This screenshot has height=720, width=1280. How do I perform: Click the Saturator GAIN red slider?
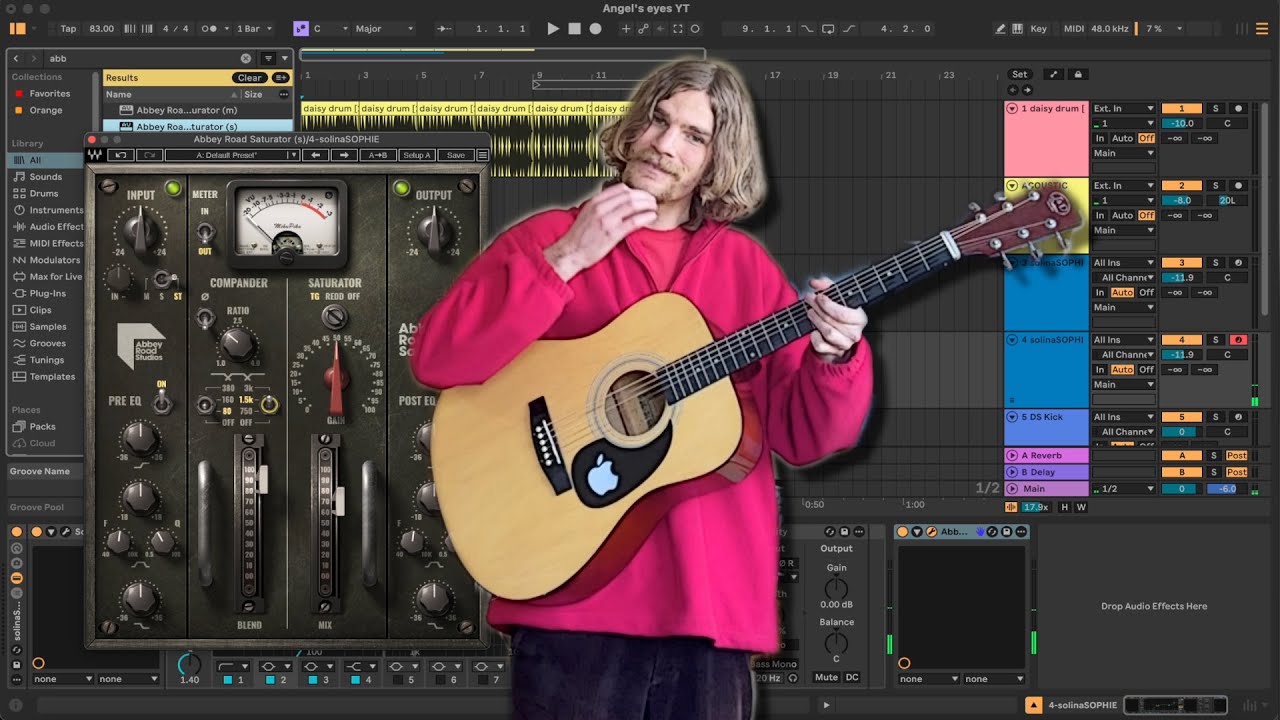click(336, 380)
